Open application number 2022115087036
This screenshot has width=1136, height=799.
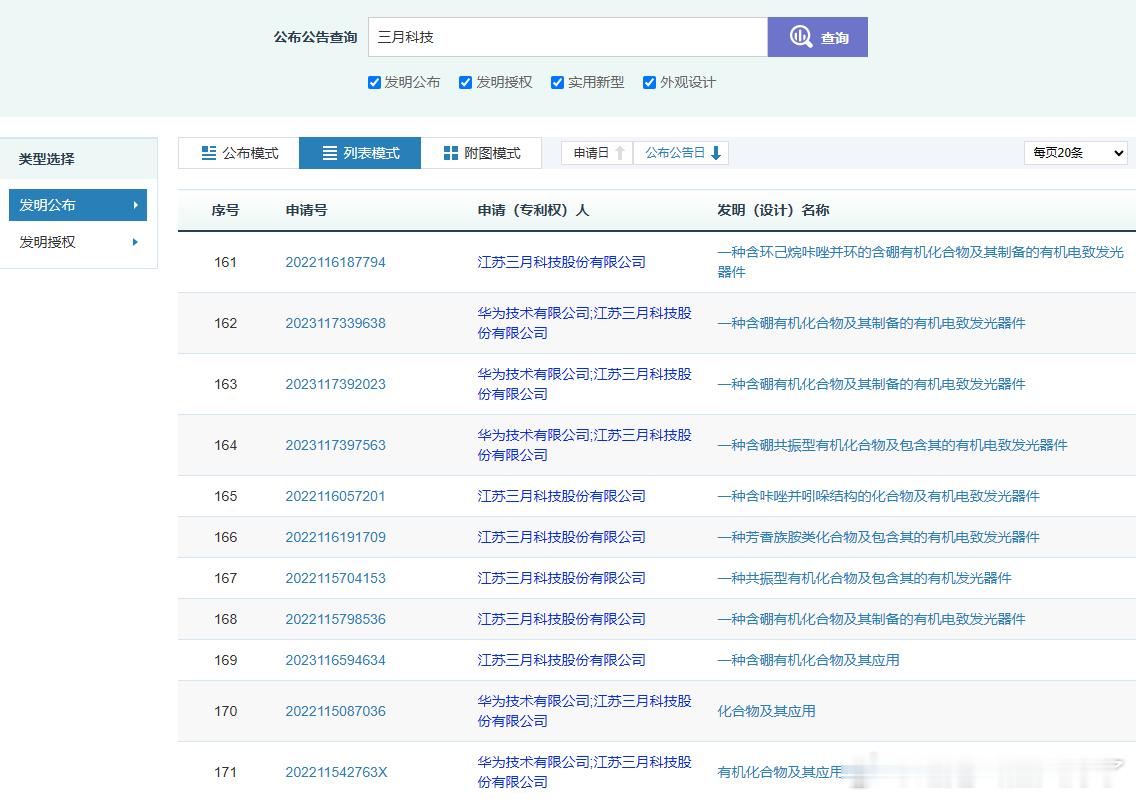point(335,711)
